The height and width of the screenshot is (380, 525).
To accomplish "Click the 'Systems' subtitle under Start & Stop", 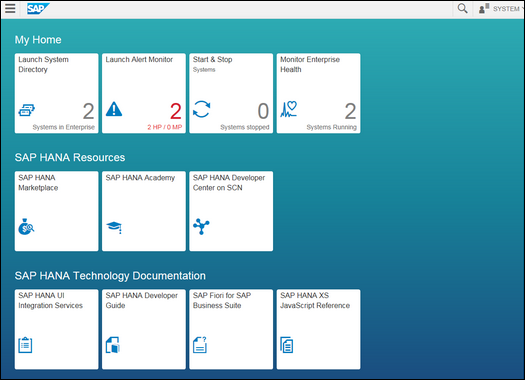I will pos(204,70).
